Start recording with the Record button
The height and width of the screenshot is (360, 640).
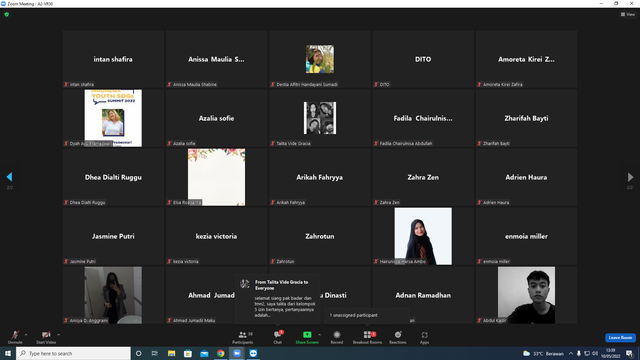coord(337,337)
